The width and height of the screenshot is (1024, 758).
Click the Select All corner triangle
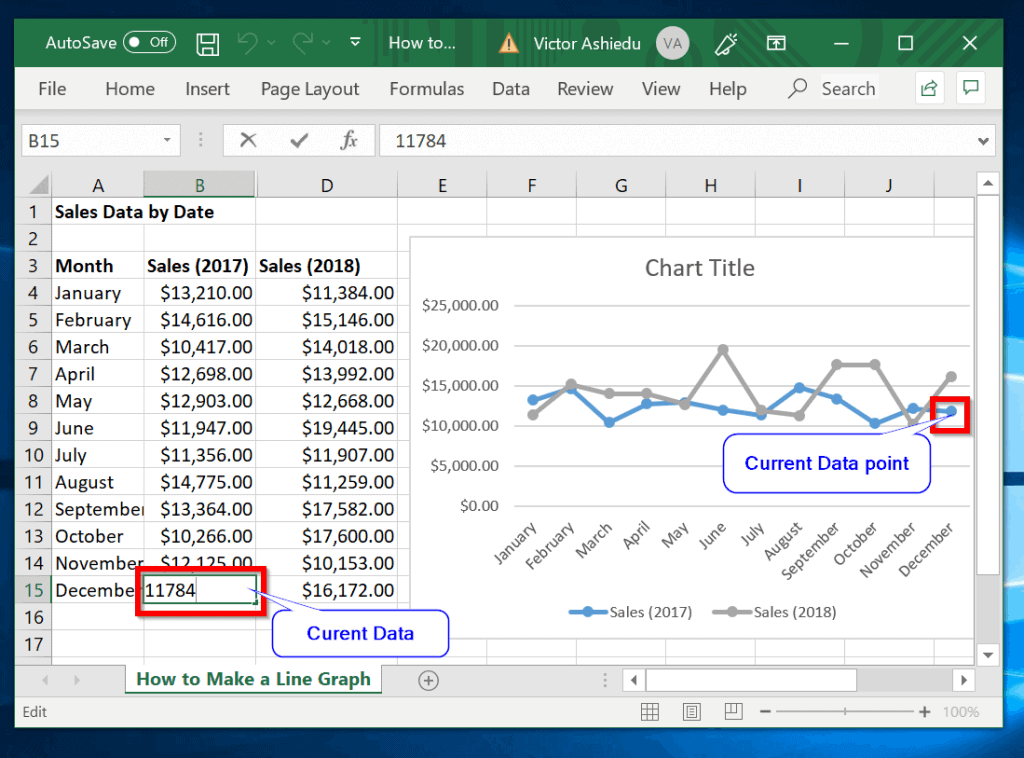[x=39, y=185]
